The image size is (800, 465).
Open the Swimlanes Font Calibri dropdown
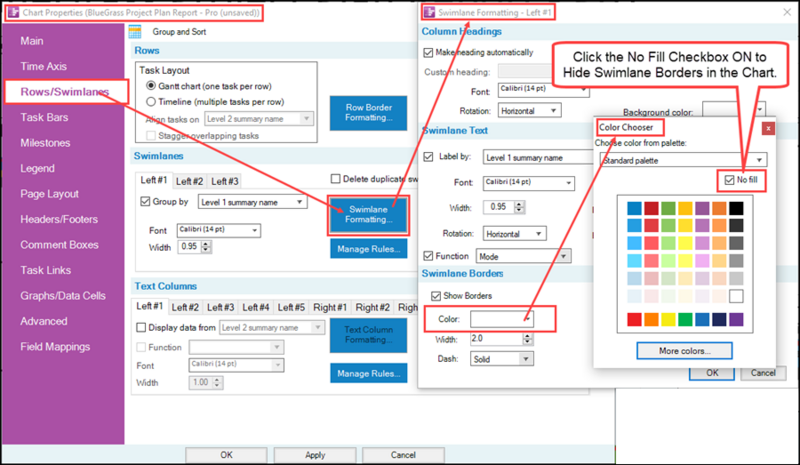pyautogui.click(x=219, y=230)
